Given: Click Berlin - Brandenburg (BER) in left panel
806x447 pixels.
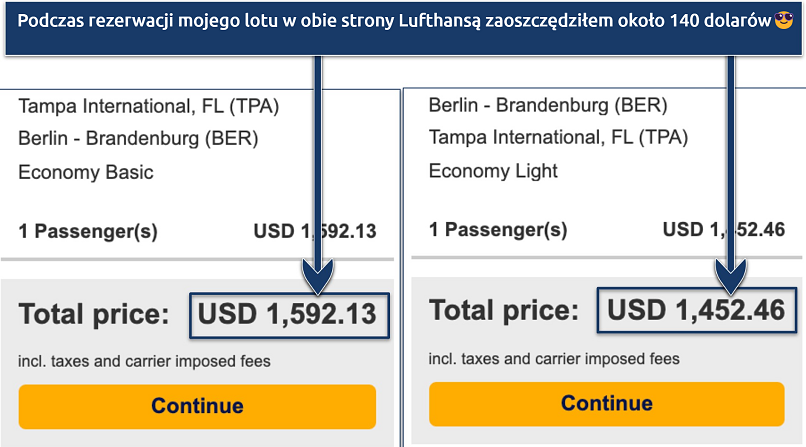Looking at the screenshot, I should point(137,139).
